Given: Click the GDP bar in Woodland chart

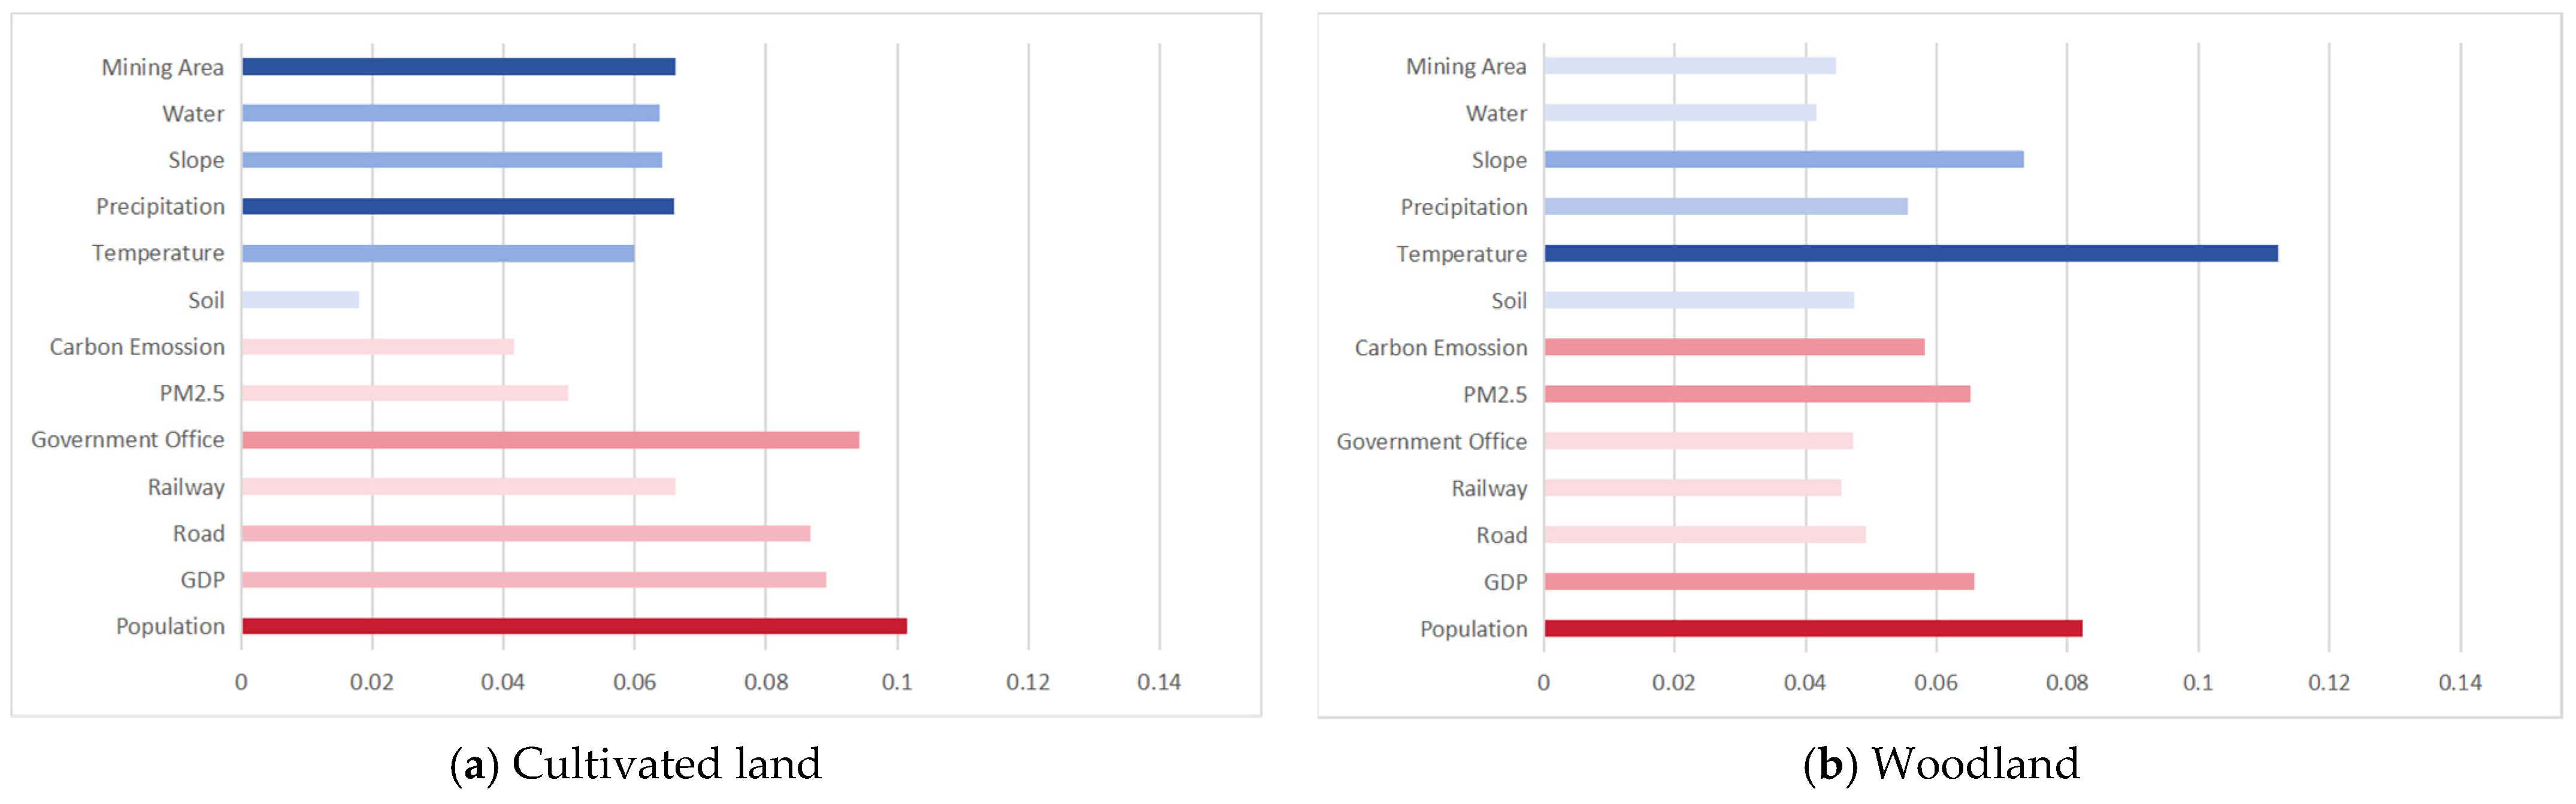Looking at the screenshot, I should click(x=1759, y=582).
